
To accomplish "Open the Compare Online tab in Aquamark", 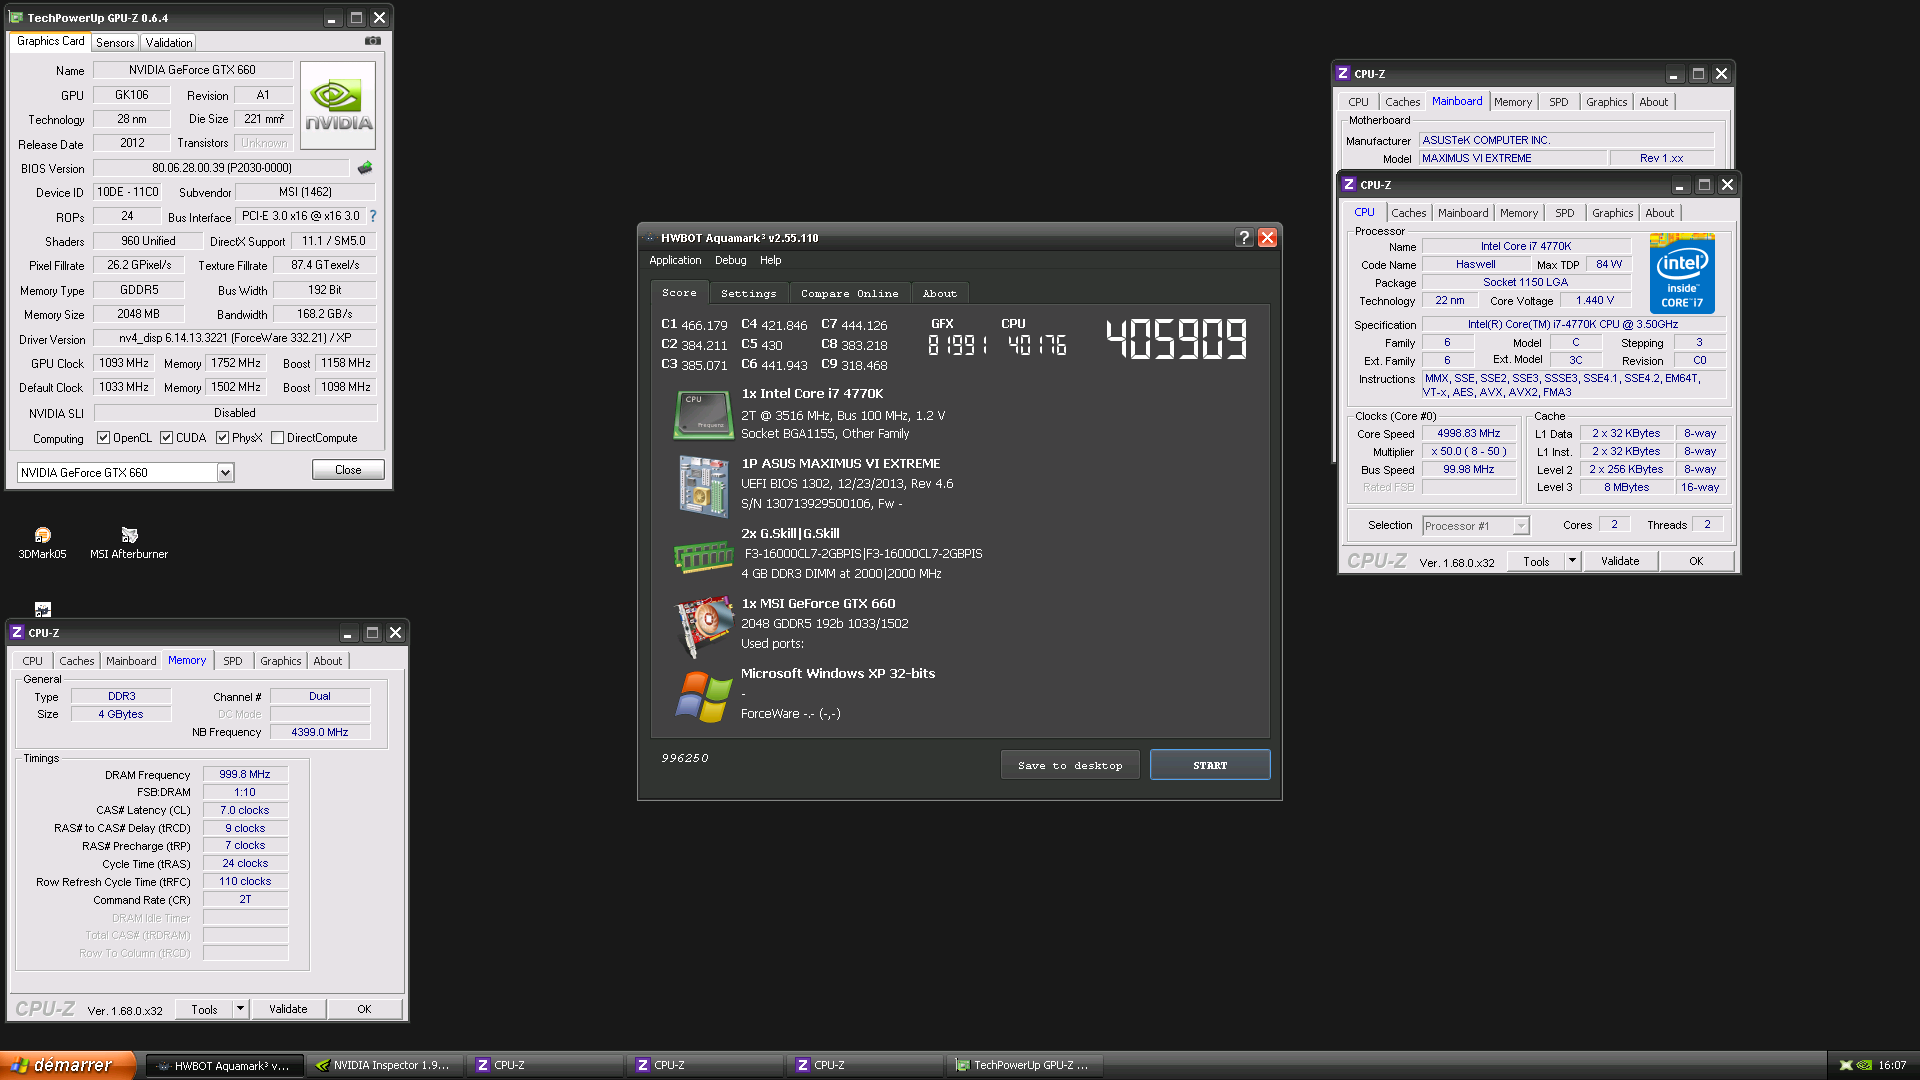I will pyautogui.click(x=849, y=293).
